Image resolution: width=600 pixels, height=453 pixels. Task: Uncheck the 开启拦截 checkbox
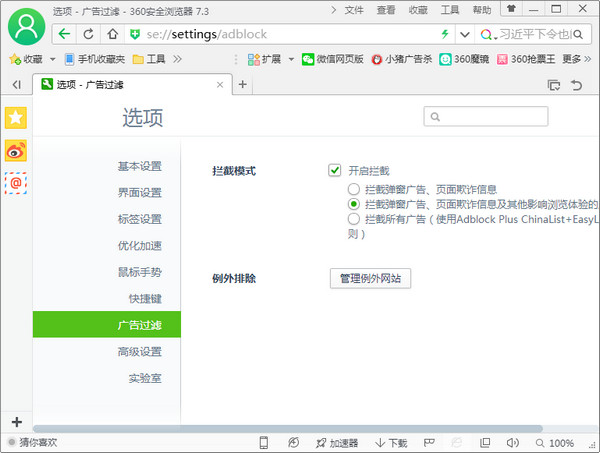(x=334, y=170)
